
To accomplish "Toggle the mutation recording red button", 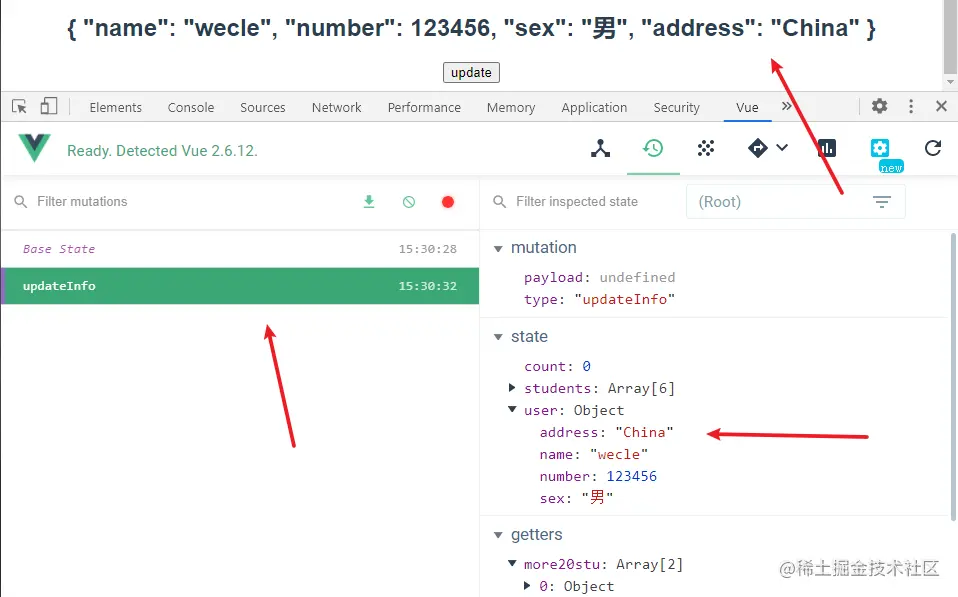I will (448, 202).
